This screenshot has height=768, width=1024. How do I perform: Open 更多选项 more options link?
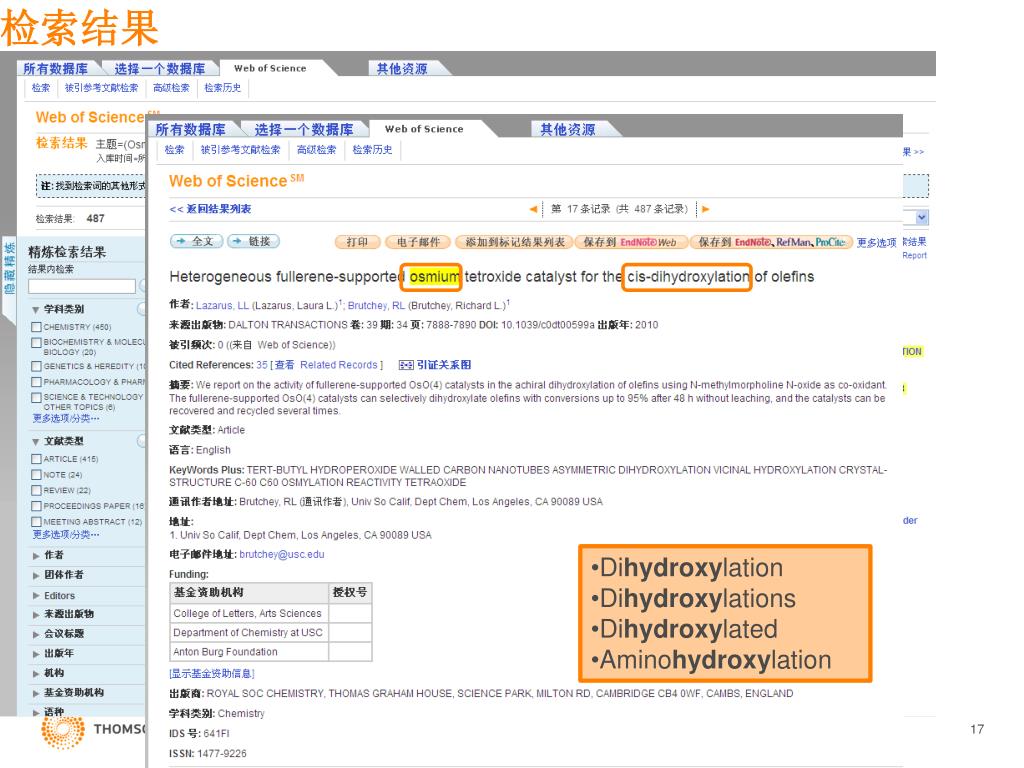pyautogui.click(x=876, y=243)
